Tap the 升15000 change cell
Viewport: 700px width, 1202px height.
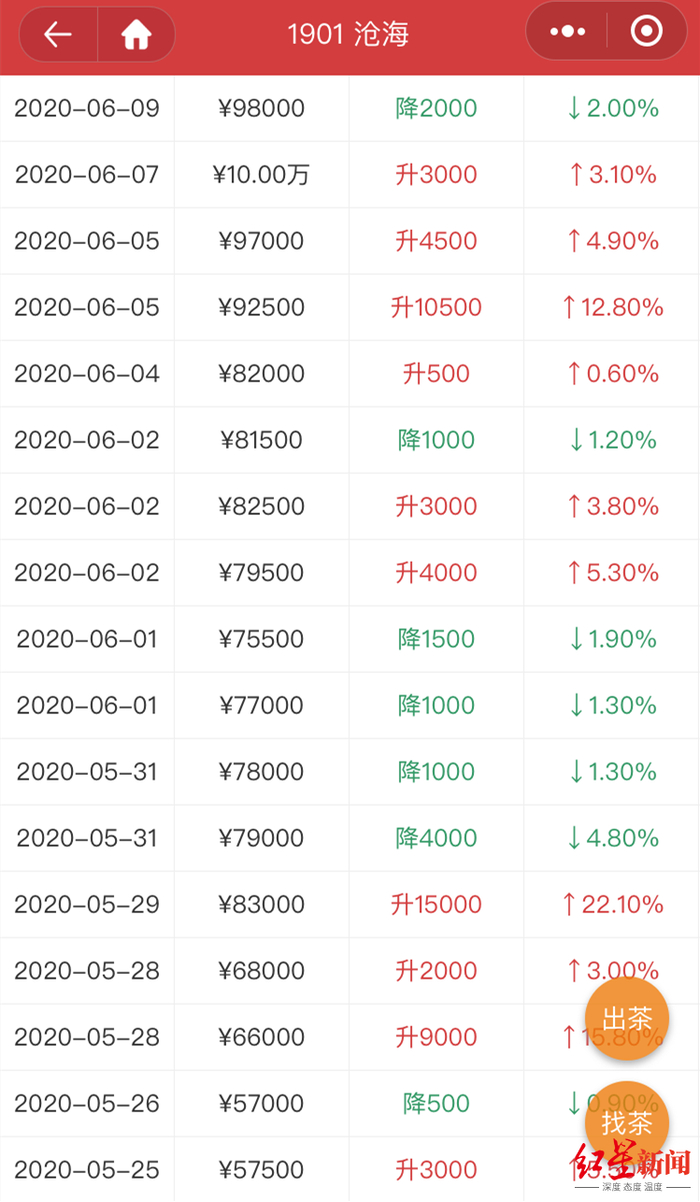(x=437, y=905)
